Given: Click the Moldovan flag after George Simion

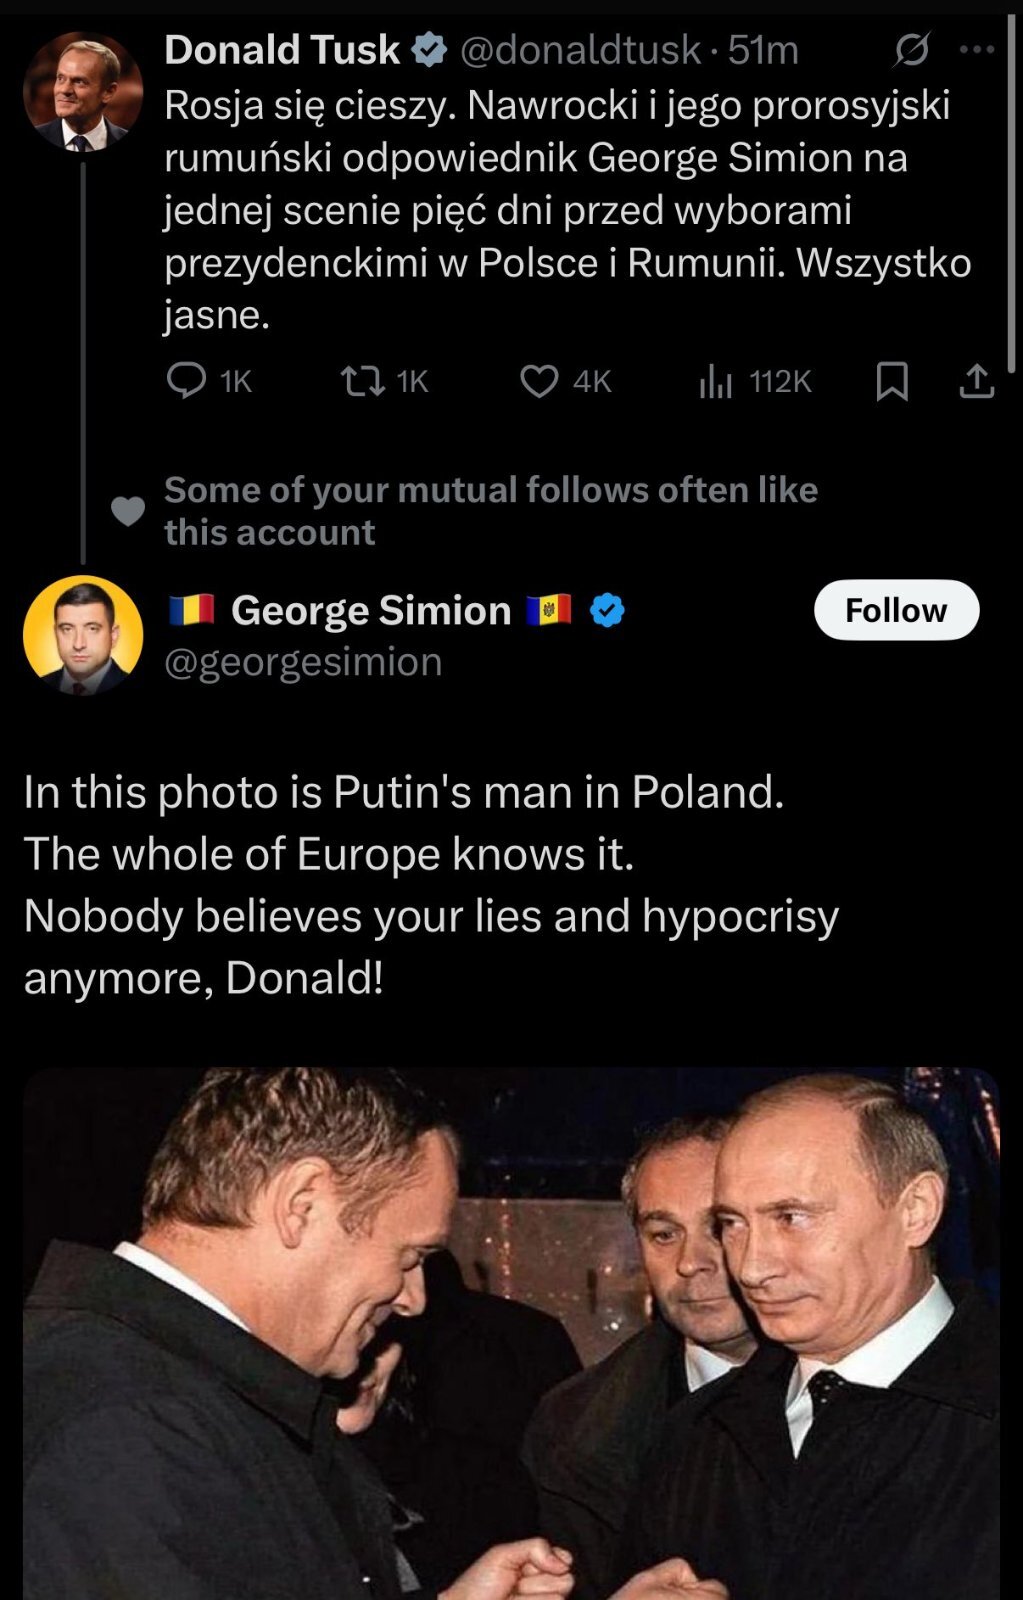Looking at the screenshot, I should [548, 610].
